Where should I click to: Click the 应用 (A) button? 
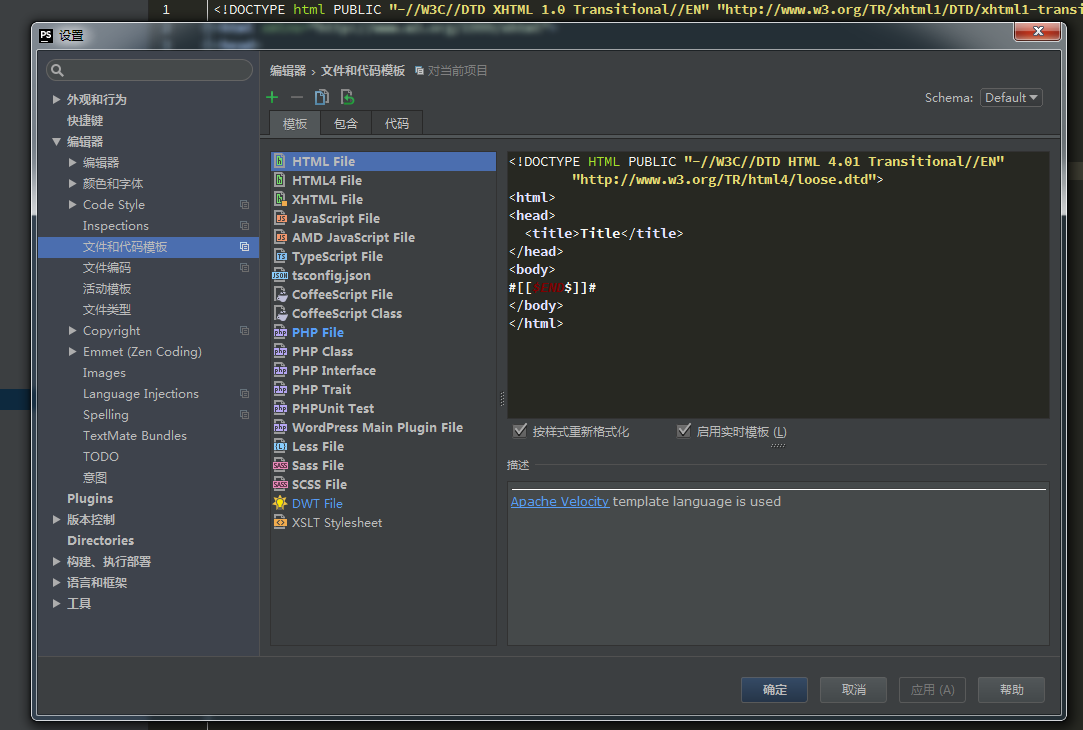(932, 689)
